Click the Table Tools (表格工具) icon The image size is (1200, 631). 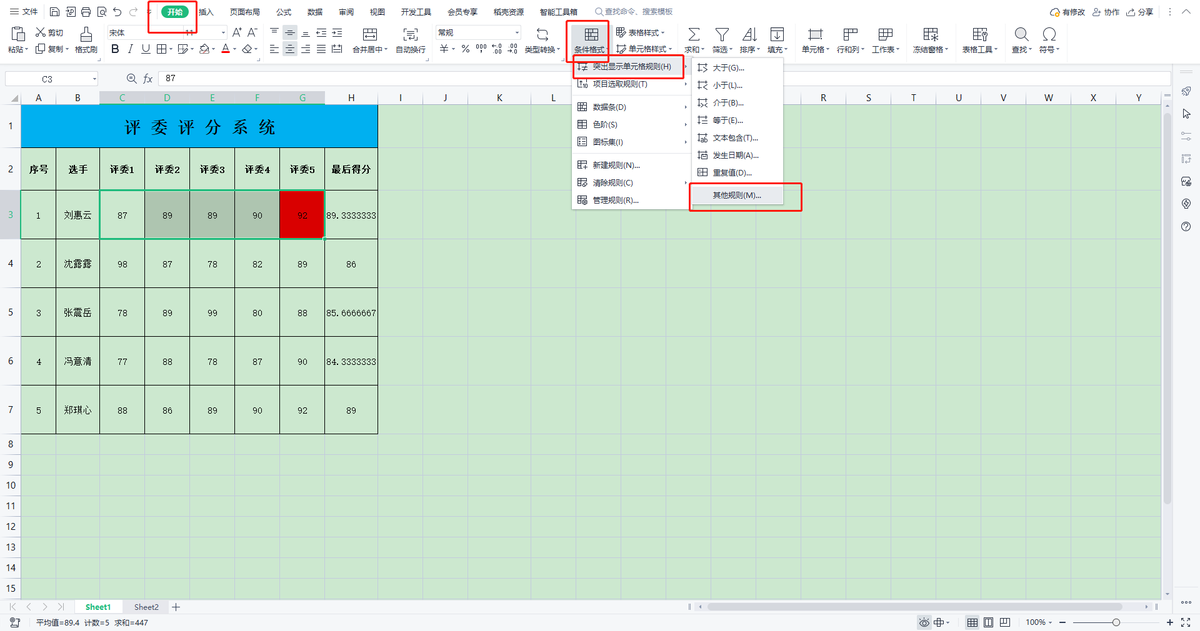click(x=979, y=33)
